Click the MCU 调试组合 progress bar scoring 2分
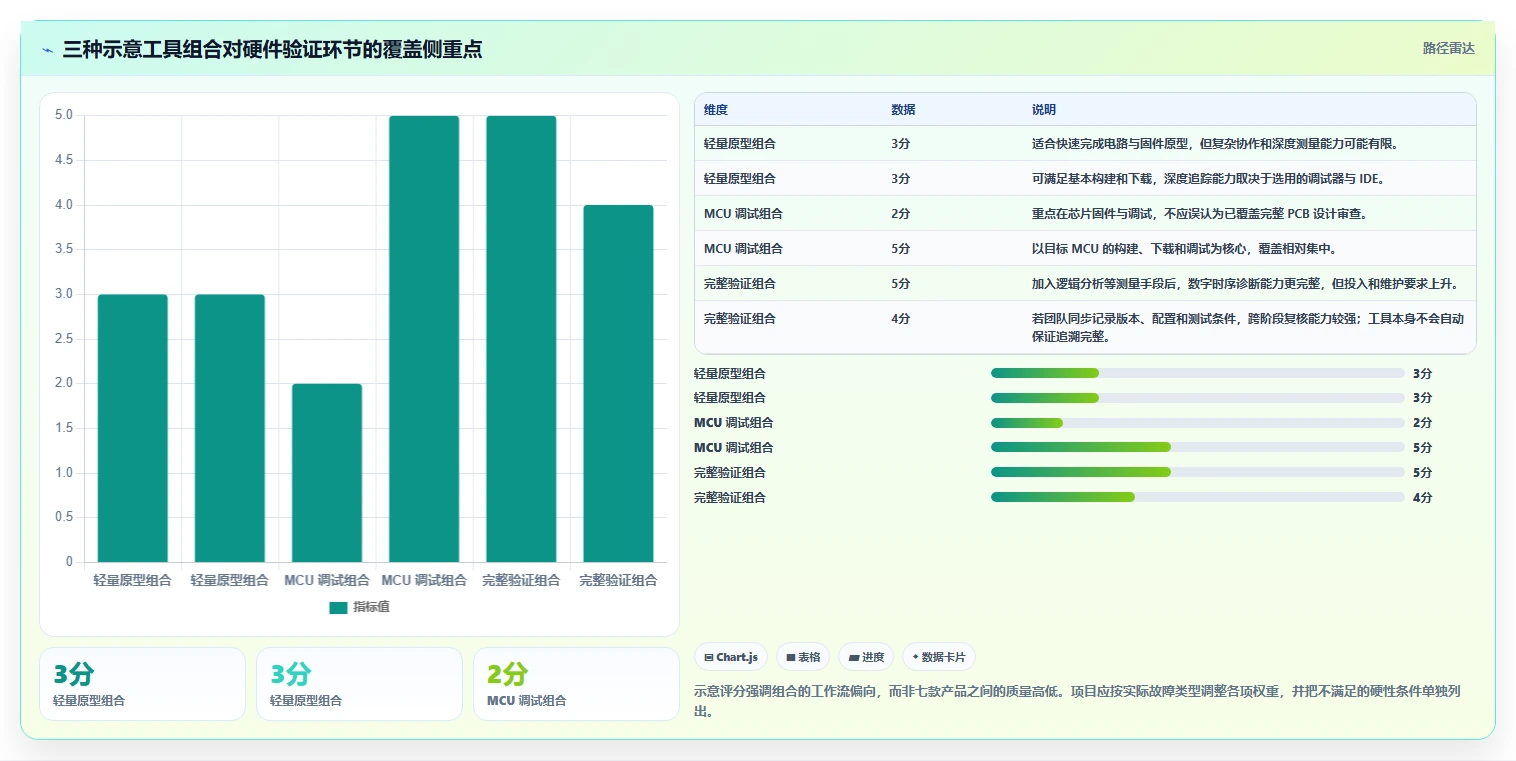Image resolution: width=1516 pixels, height=761 pixels. pos(1198,423)
